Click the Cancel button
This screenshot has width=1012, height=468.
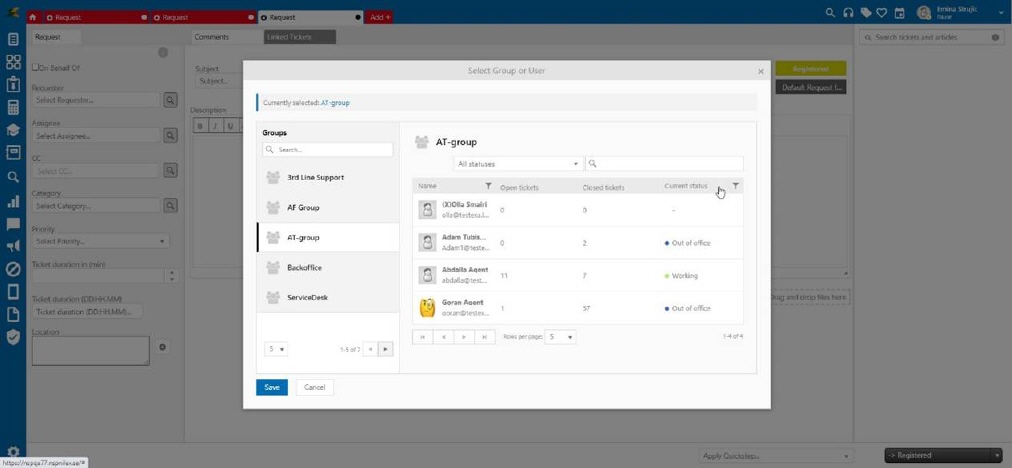pos(314,387)
